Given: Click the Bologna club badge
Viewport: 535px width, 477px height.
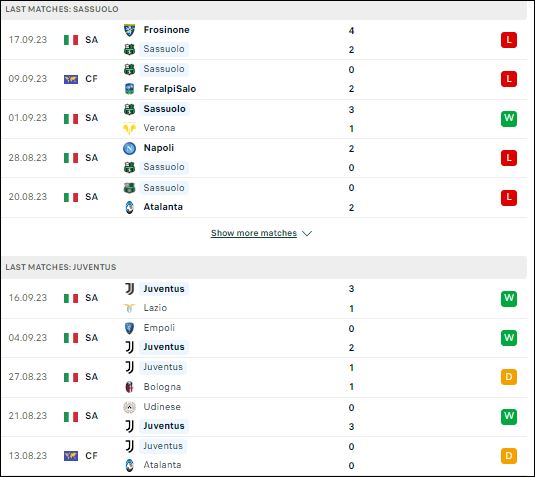Looking at the screenshot, I should coord(129,387).
